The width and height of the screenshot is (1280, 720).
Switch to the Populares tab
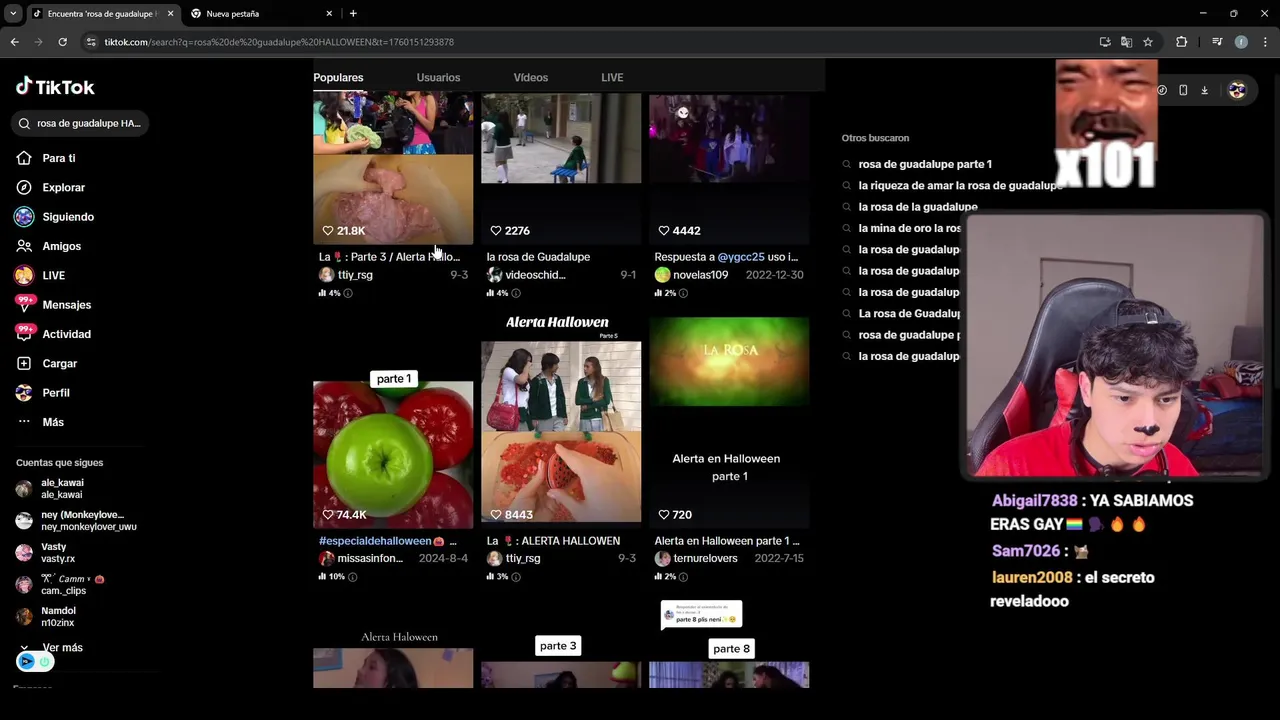[x=338, y=77]
